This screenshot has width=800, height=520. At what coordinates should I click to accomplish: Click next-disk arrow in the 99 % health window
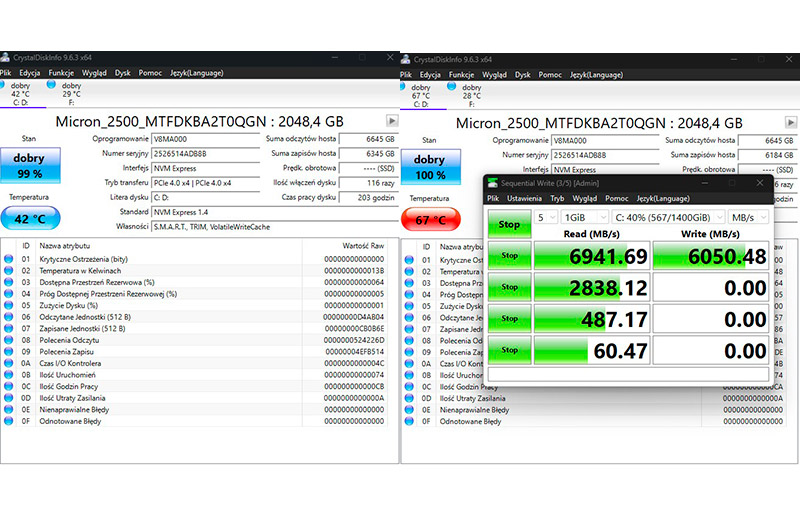(x=392, y=121)
